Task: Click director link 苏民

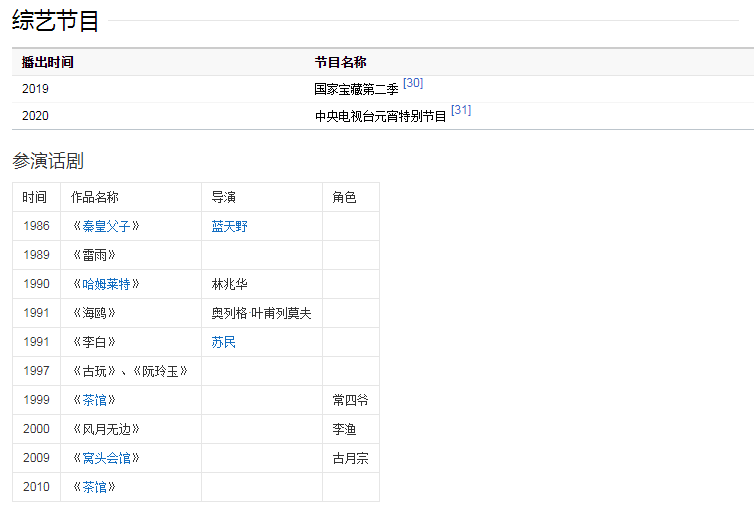Action: pos(223,342)
